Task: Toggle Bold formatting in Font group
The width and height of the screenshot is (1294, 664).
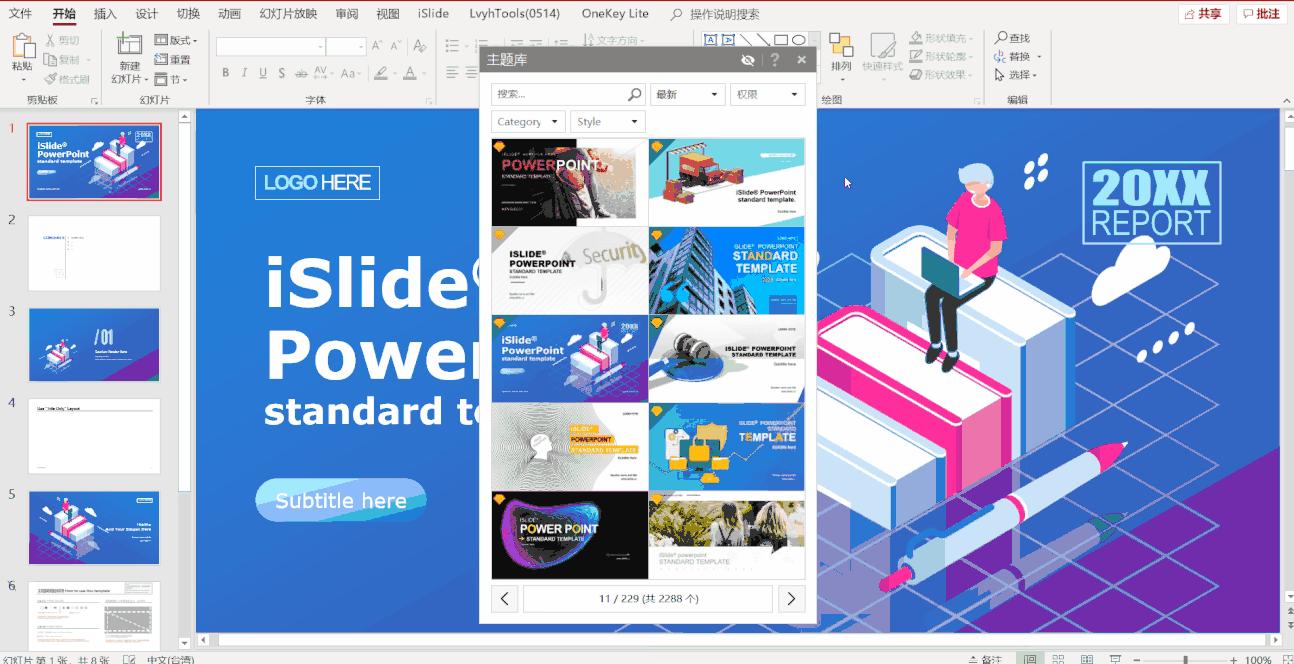Action: point(226,73)
